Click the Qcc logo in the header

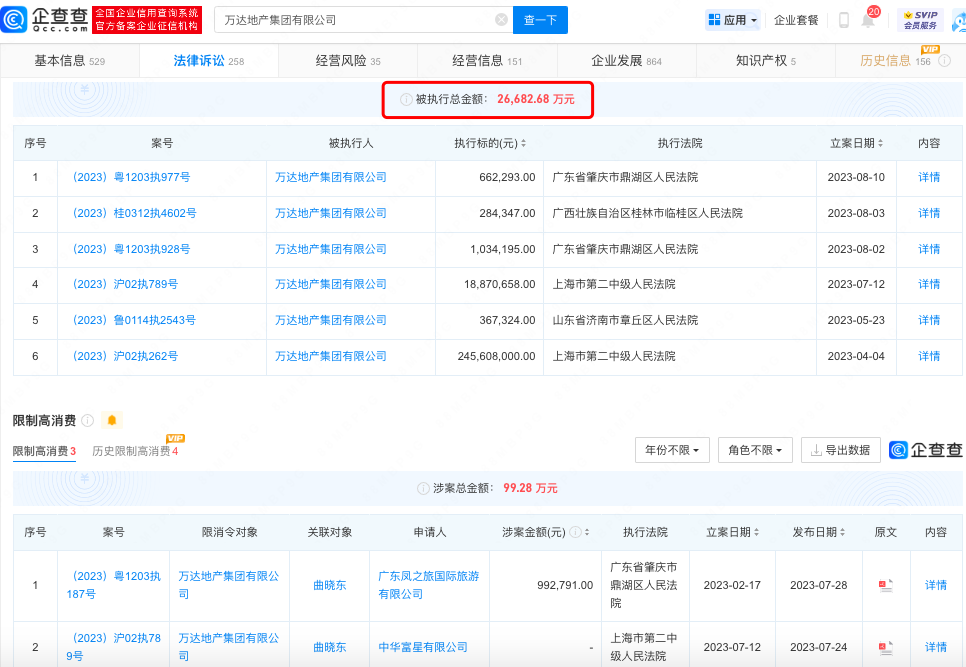pos(46,19)
